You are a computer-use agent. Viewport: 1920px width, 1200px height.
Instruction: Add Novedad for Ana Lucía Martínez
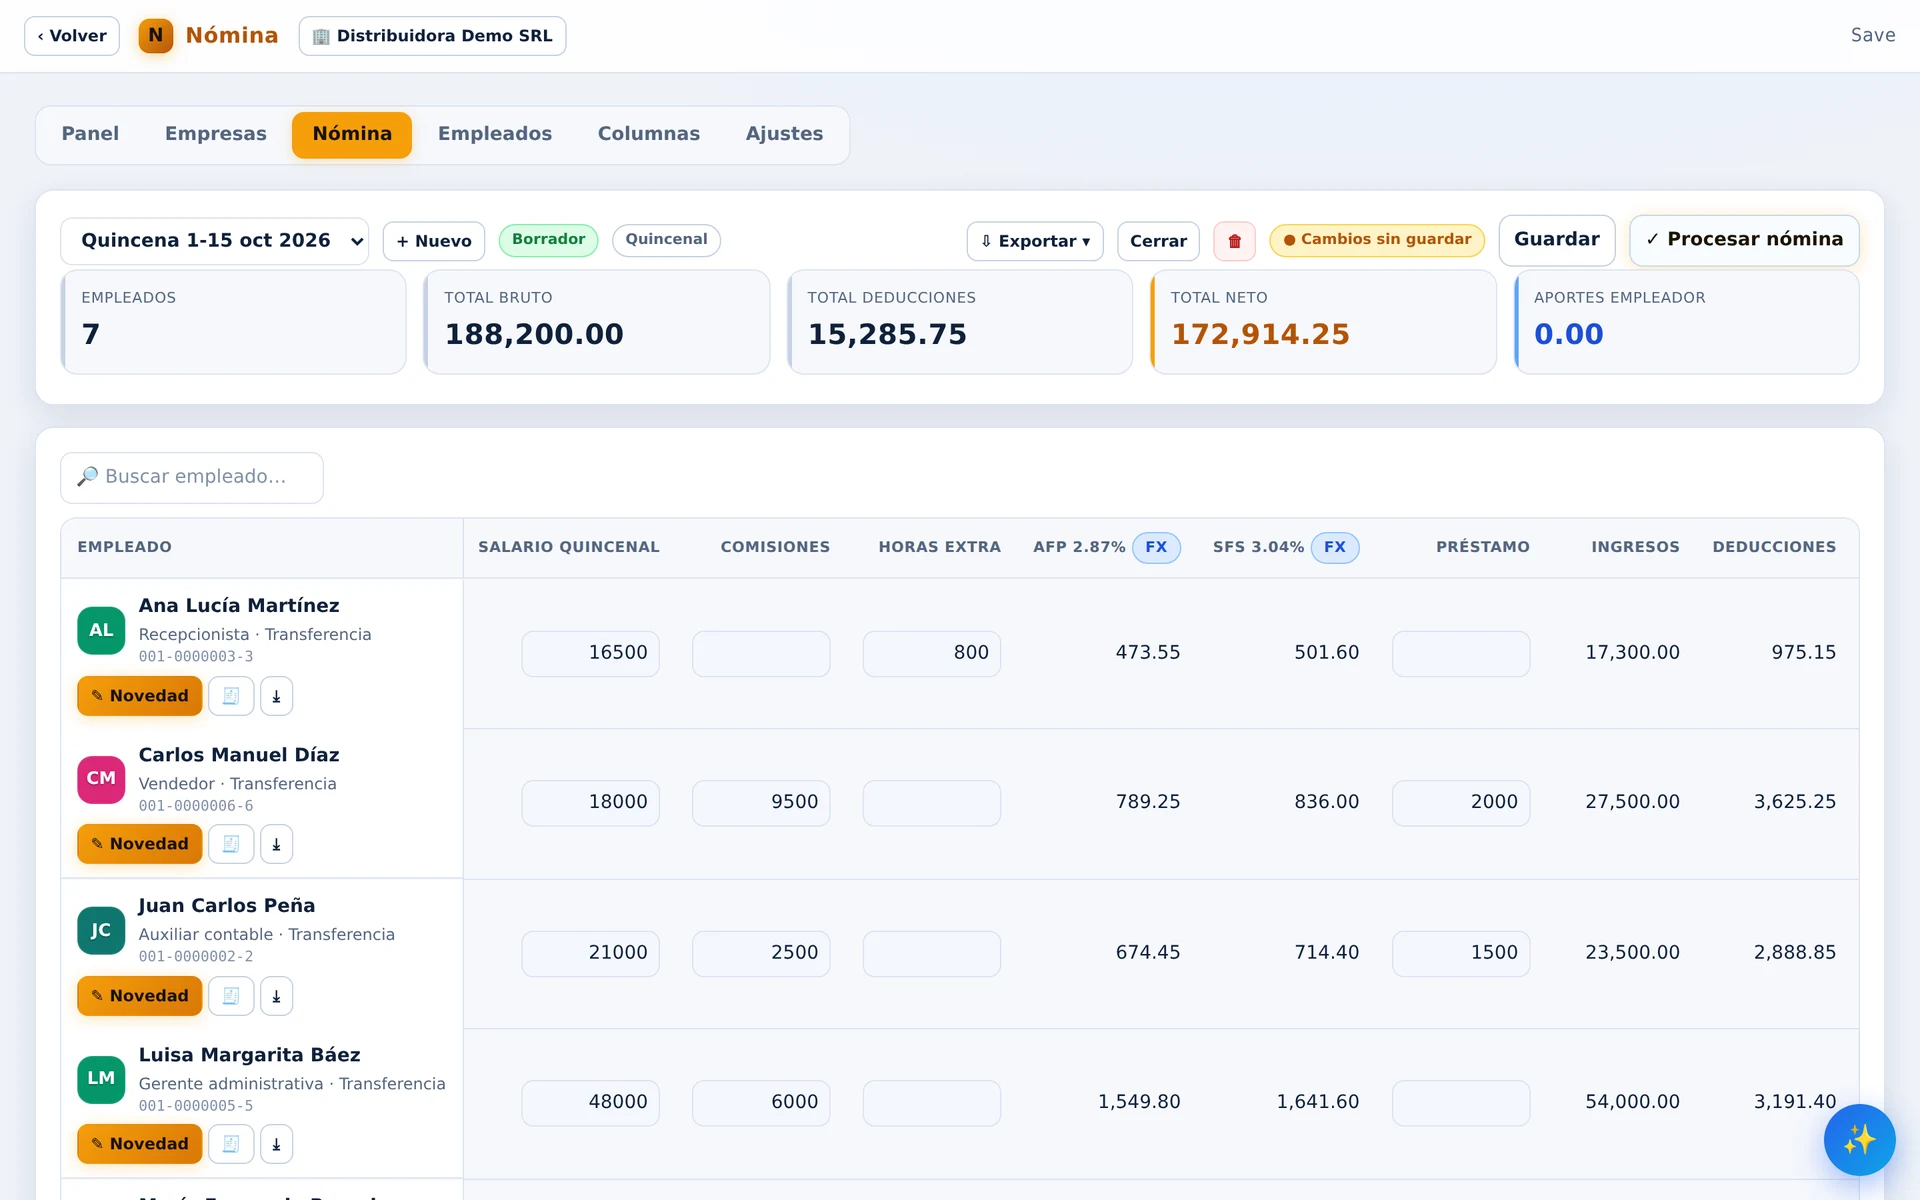[x=140, y=696]
